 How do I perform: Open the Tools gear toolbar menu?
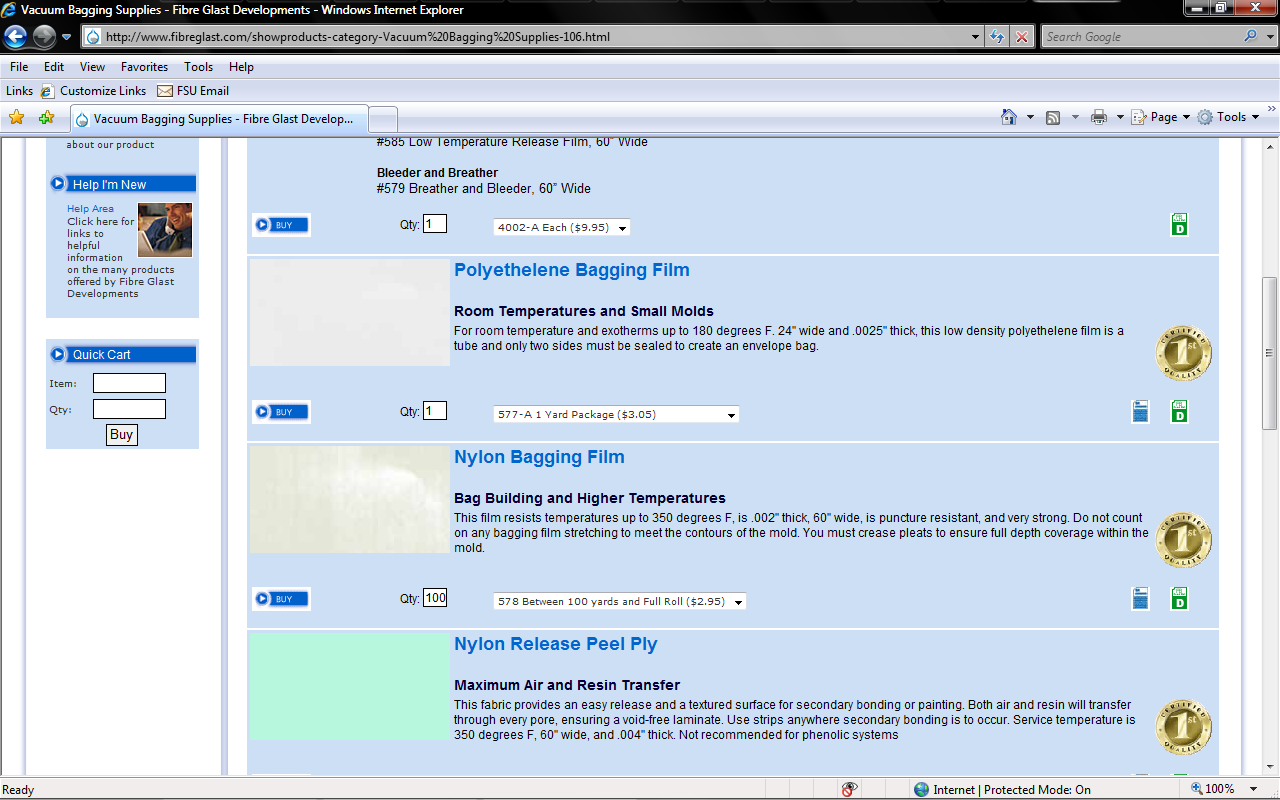click(x=1229, y=117)
